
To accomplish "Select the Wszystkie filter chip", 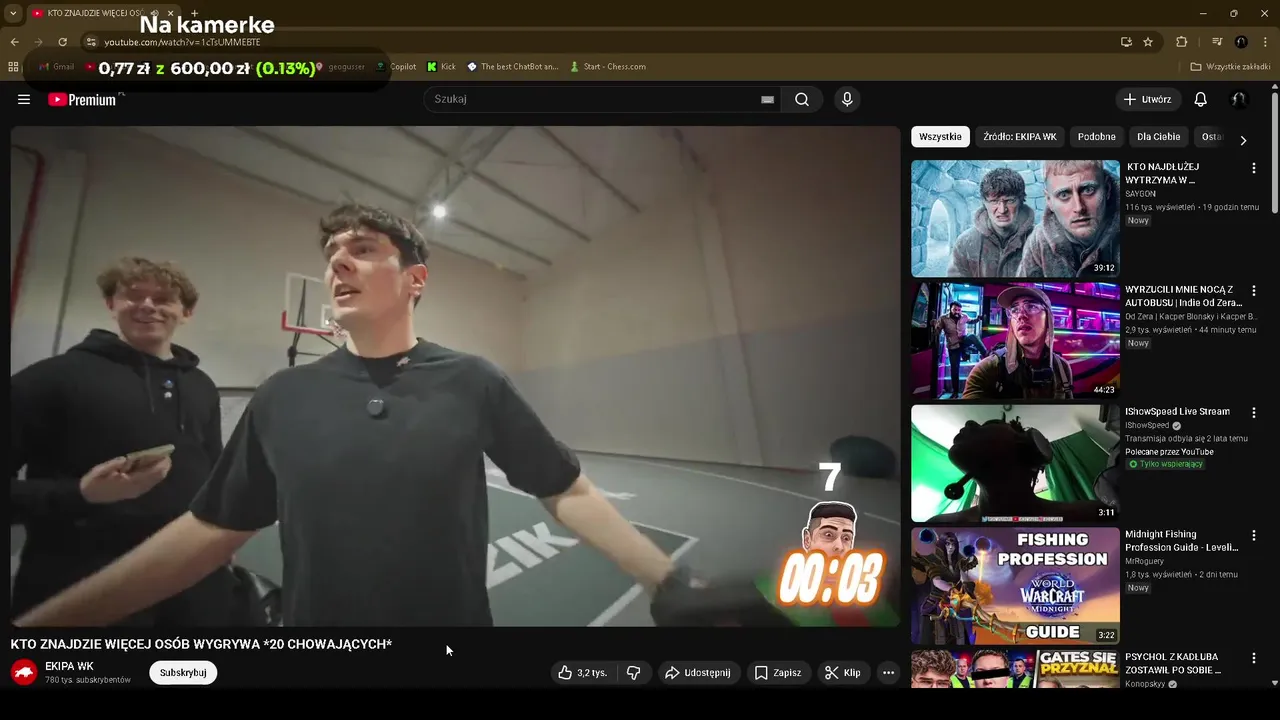I will point(940,137).
